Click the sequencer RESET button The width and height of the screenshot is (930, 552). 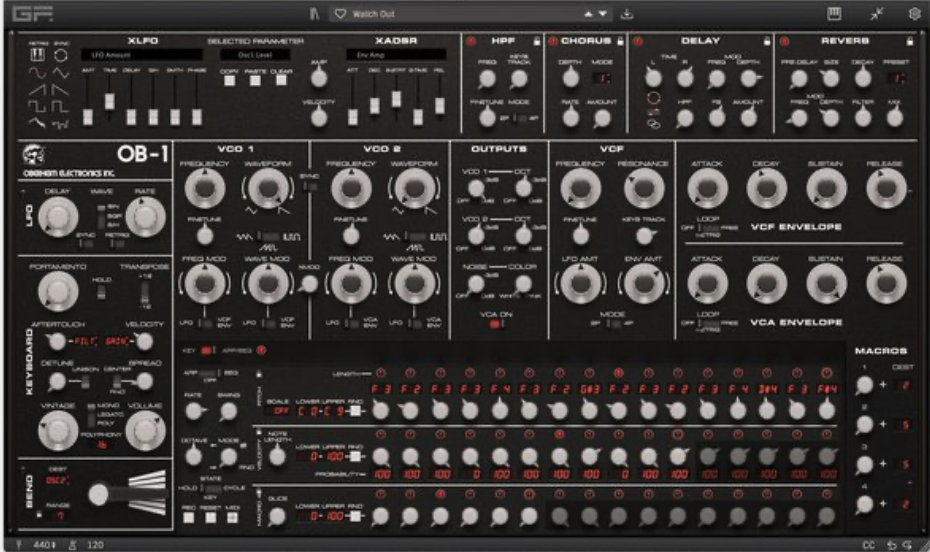pyautogui.click(x=211, y=517)
